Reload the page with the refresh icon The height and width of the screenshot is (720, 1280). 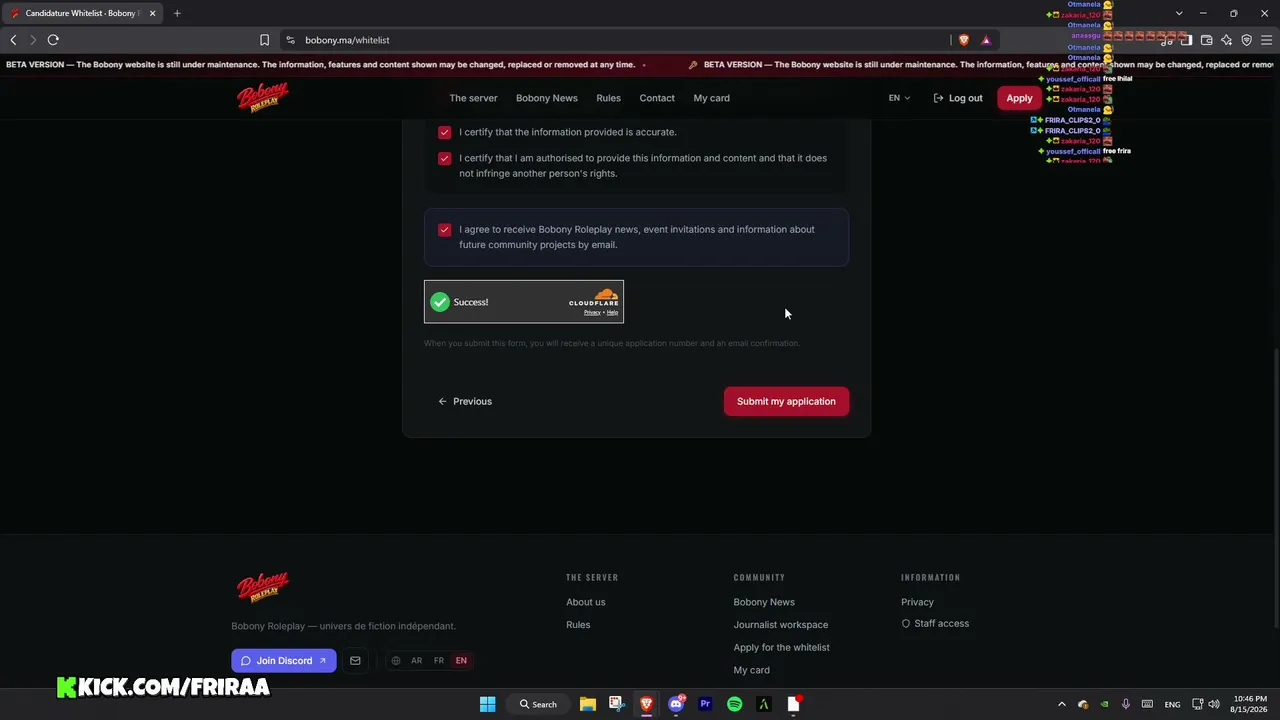(53, 40)
